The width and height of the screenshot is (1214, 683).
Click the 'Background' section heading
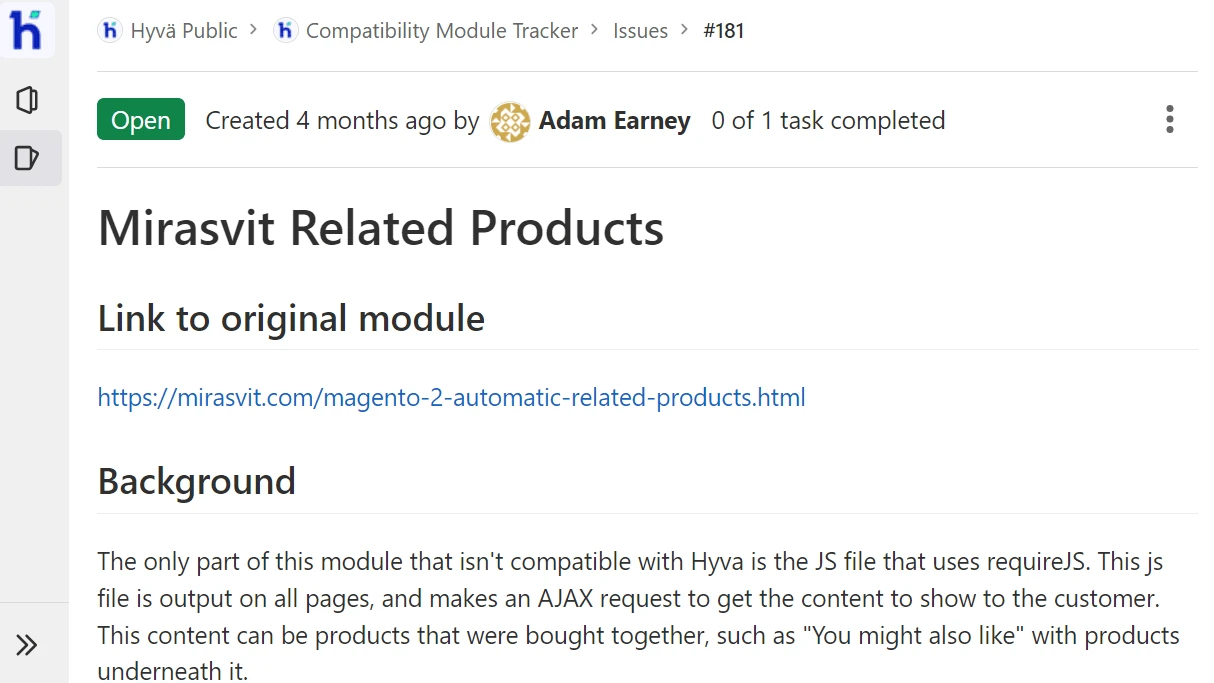(197, 481)
